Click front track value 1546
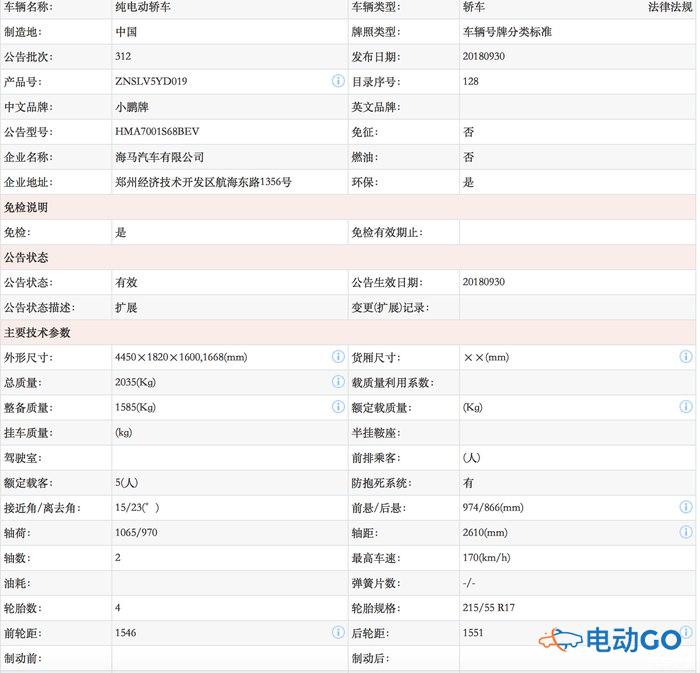This screenshot has width=700, height=673. (x=125, y=632)
